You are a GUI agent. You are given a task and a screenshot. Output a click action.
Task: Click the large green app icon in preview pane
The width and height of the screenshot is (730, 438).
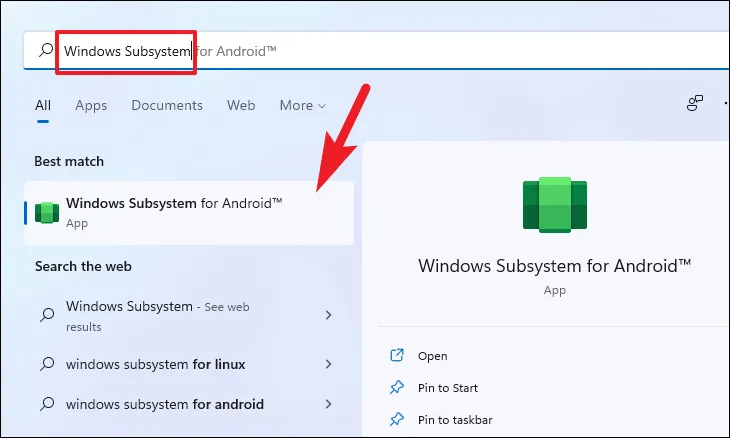coord(554,205)
